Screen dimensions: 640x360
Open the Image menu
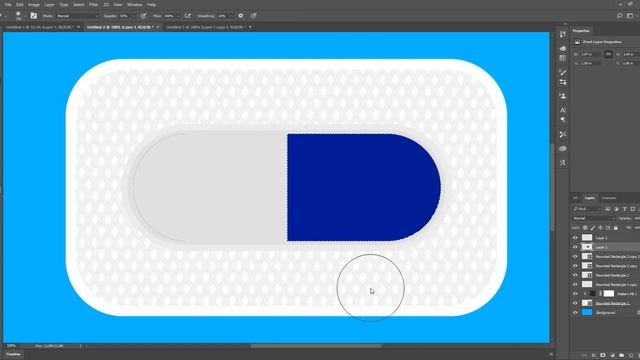[34, 4]
